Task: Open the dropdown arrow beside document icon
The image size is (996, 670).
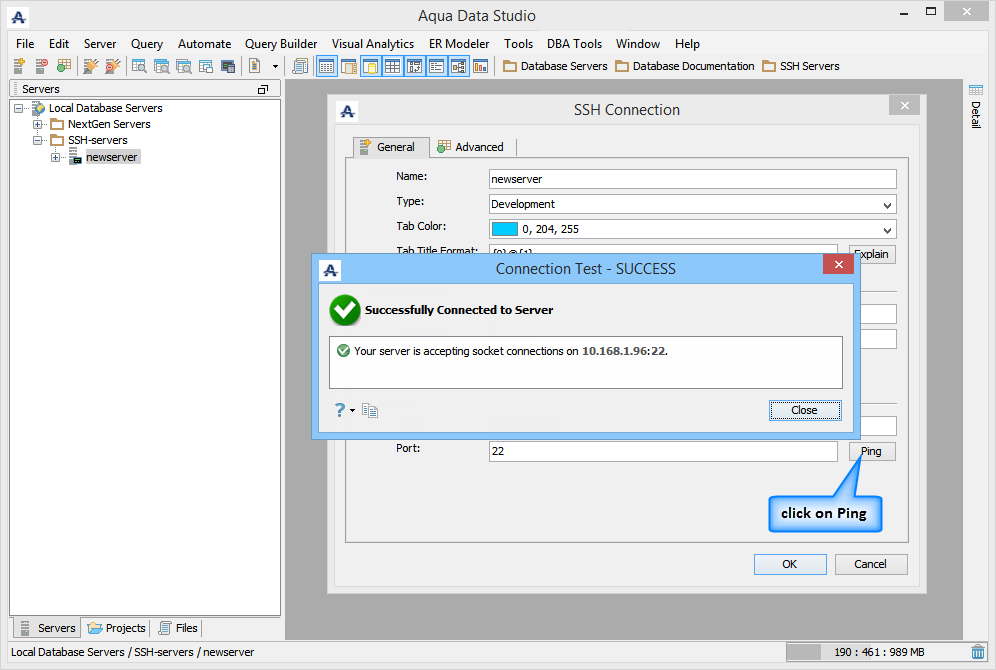Action: tap(275, 66)
